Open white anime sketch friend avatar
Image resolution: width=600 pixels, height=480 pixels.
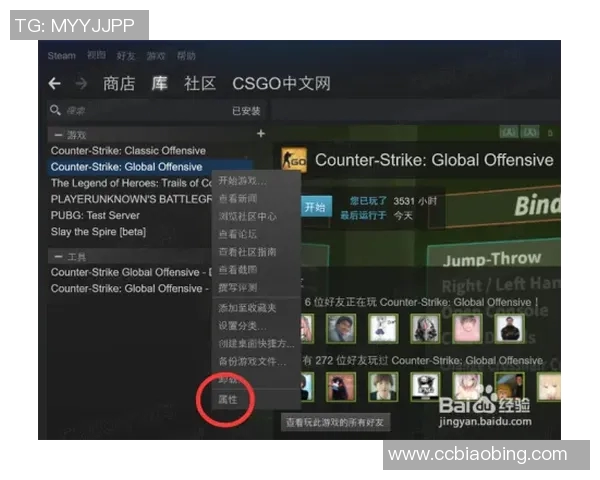coord(383,328)
